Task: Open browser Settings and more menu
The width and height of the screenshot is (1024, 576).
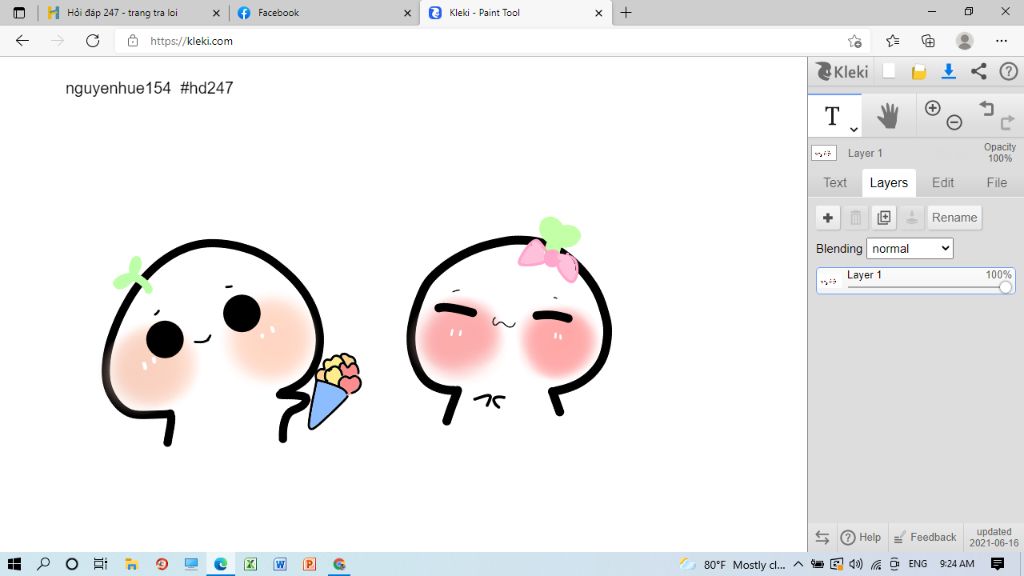Action: click(1001, 41)
